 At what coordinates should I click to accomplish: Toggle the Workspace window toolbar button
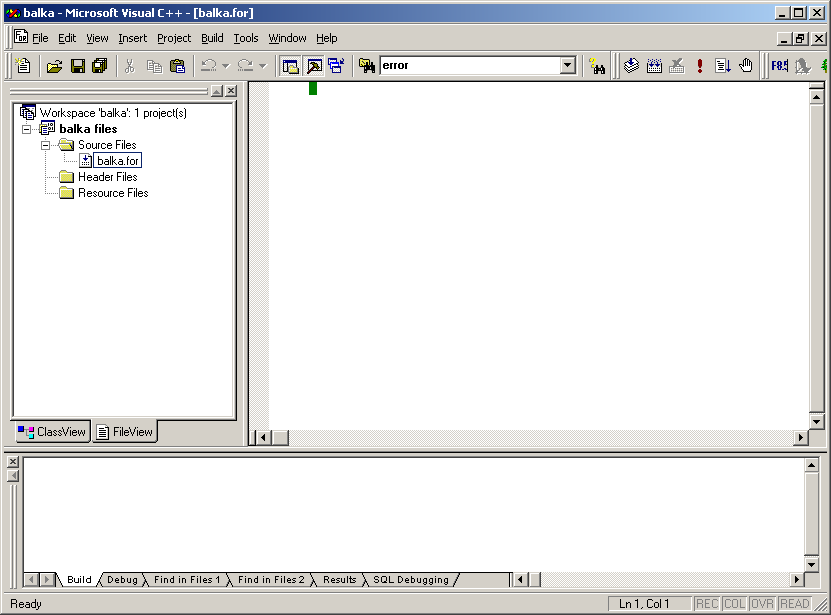point(291,66)
